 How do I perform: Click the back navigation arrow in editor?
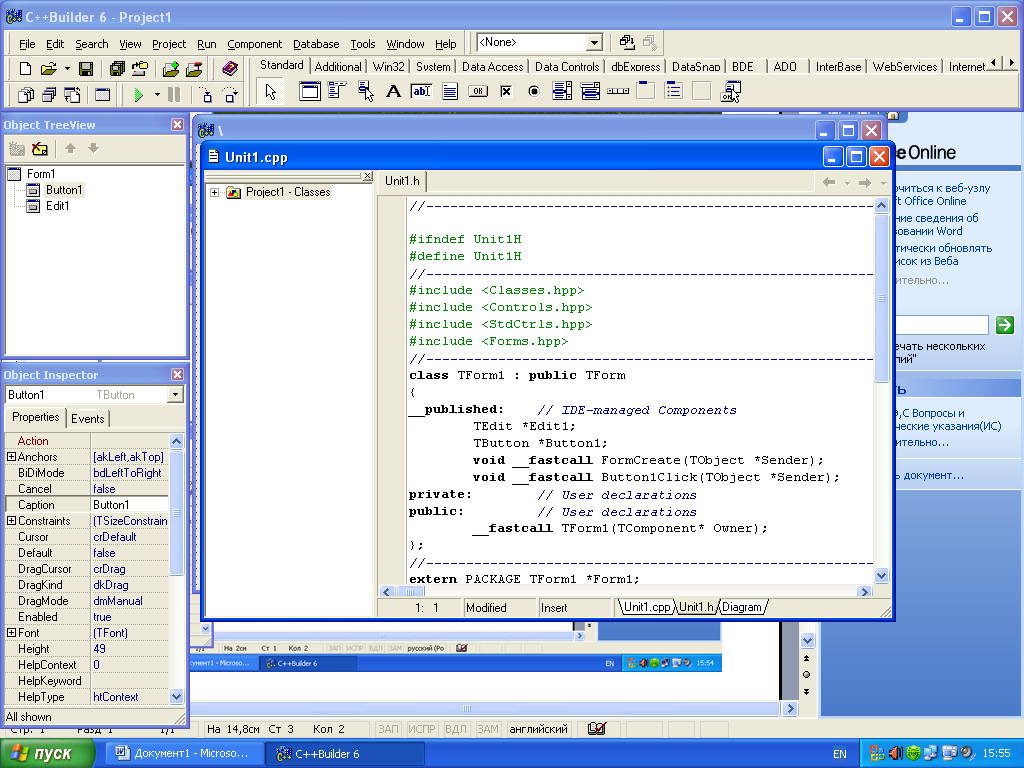click(x=829, y=183)
